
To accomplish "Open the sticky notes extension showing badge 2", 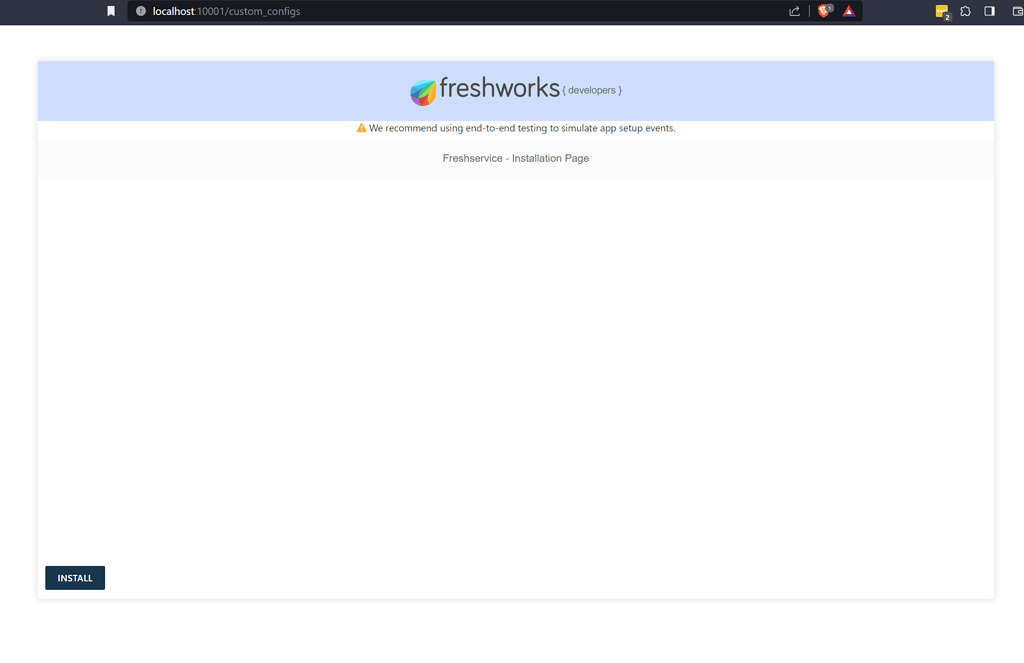I will coord(941,9).
